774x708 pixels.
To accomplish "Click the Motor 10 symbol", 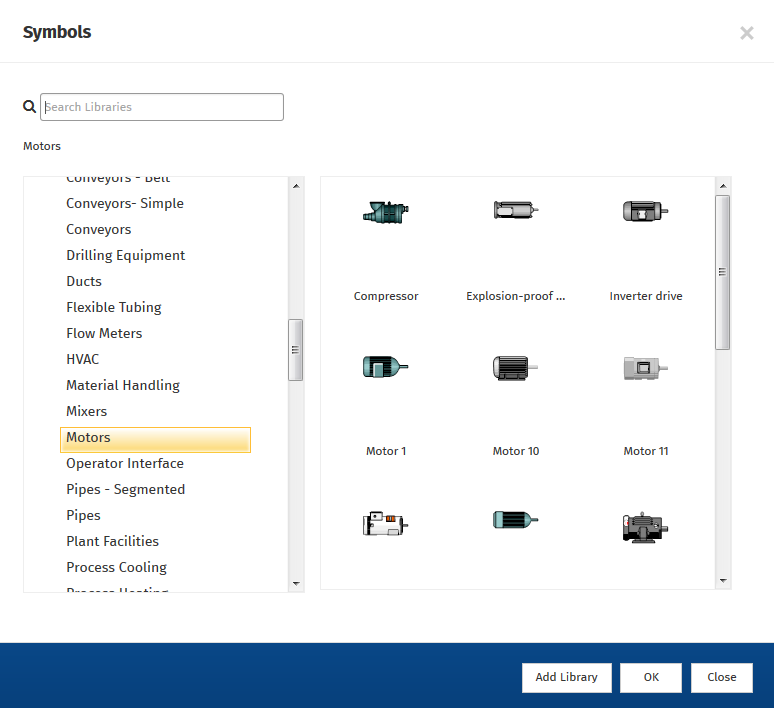I will pos(515,367).
